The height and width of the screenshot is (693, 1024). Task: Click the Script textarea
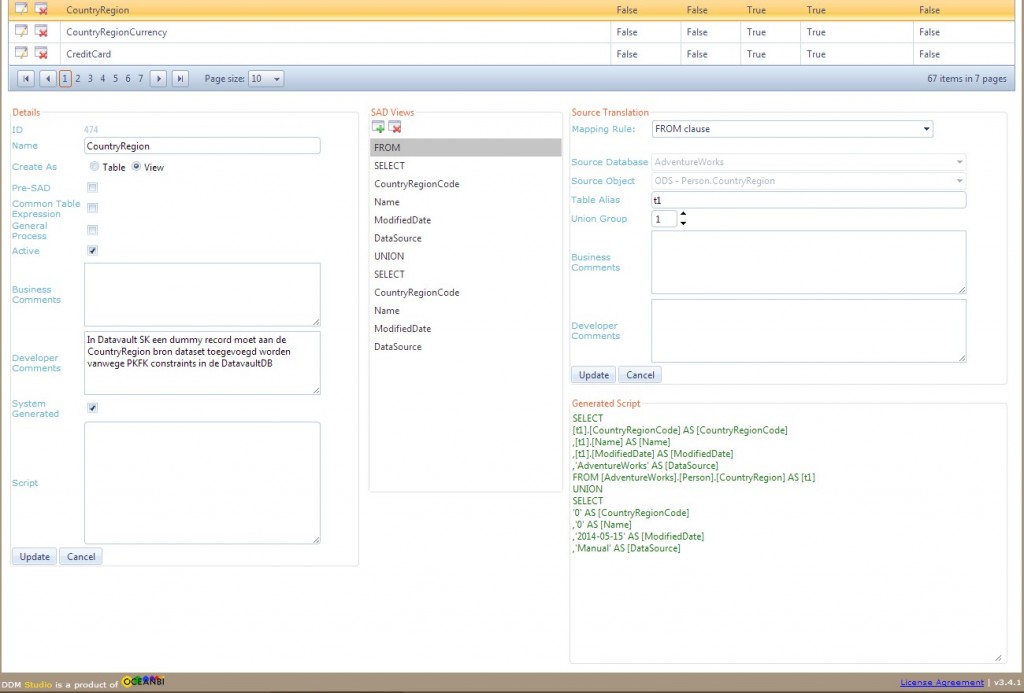coord(202,483)
